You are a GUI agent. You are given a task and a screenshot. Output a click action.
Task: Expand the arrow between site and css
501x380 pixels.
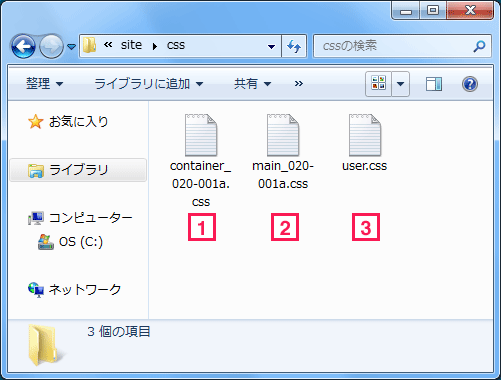[x=154, y=46]
